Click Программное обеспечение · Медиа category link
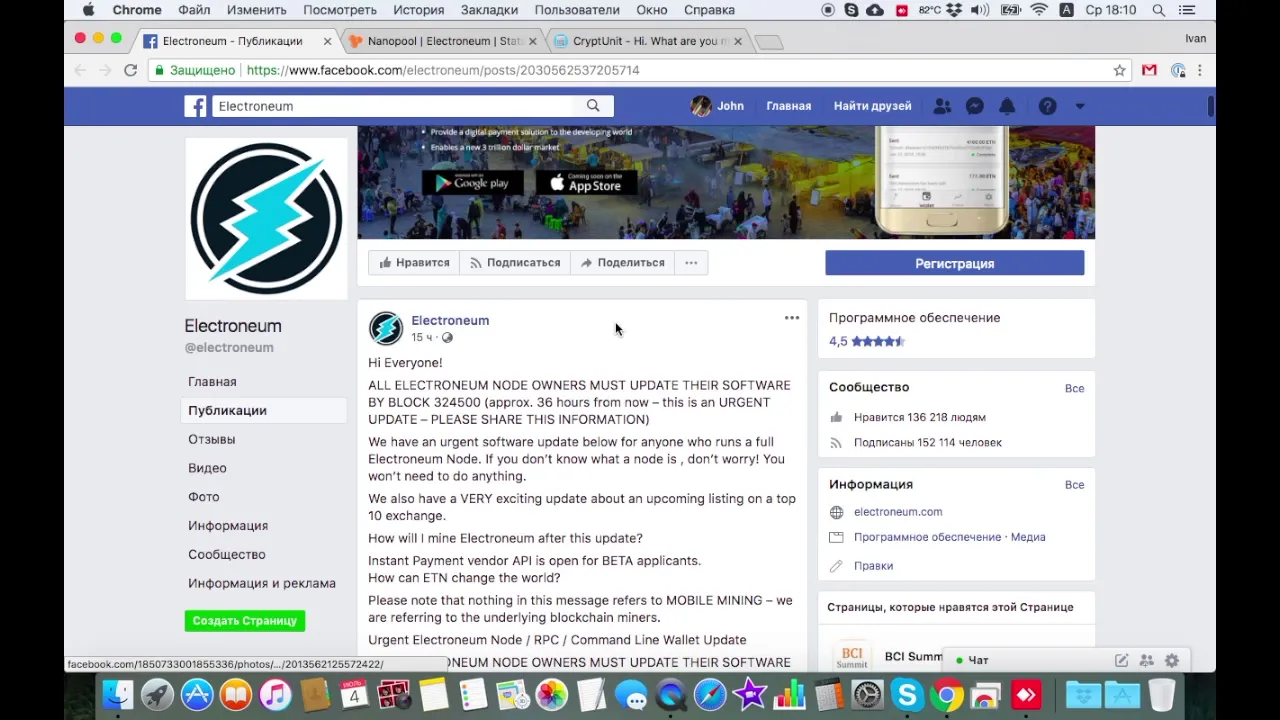Image resolution: width=1280 pixels, height=720 pixels. (949, 537)
